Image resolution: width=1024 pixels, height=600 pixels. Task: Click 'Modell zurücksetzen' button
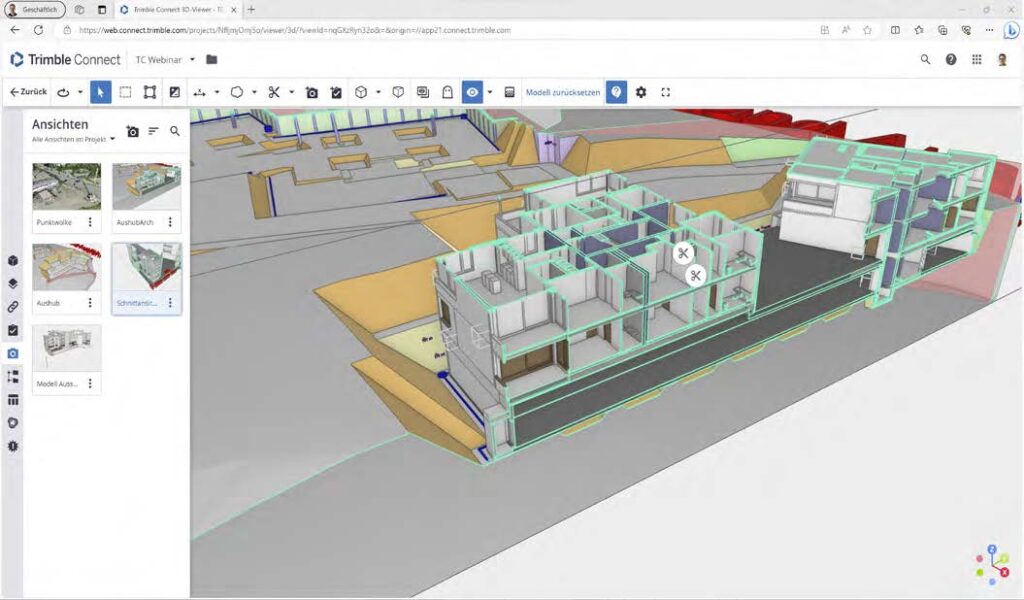pos(563,92)
